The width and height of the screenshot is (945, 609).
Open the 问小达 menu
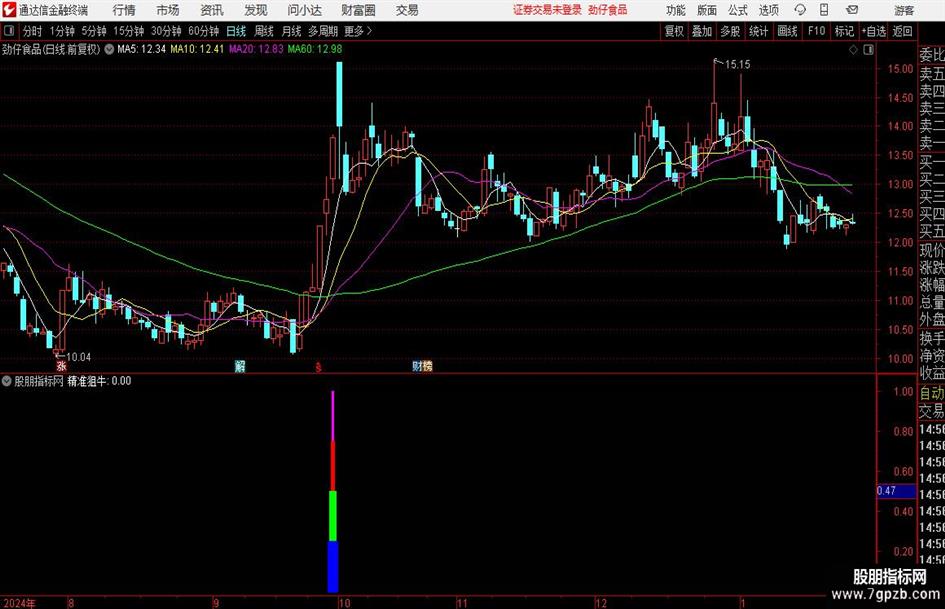click(304, 10)
